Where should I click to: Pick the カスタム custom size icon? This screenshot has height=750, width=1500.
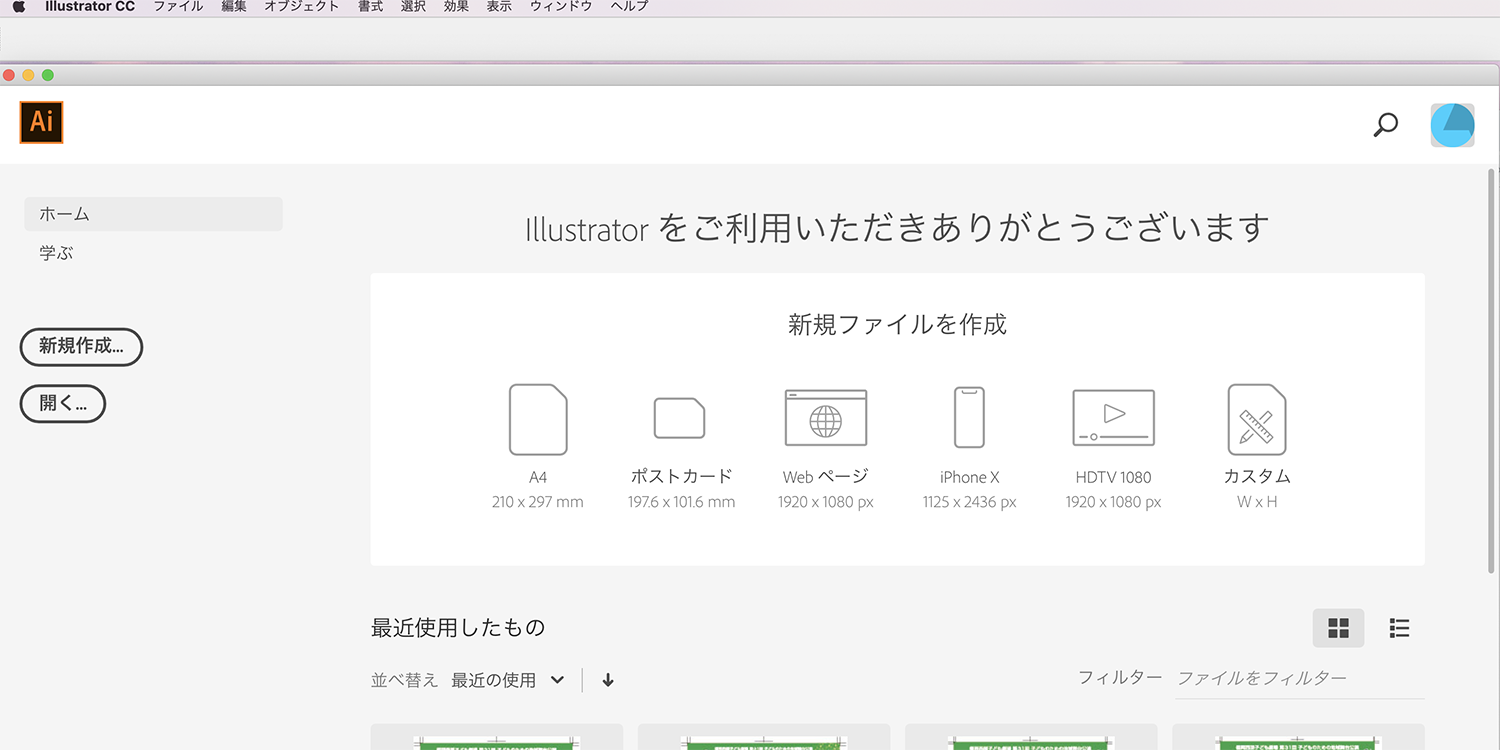[x=1257, y=420]
